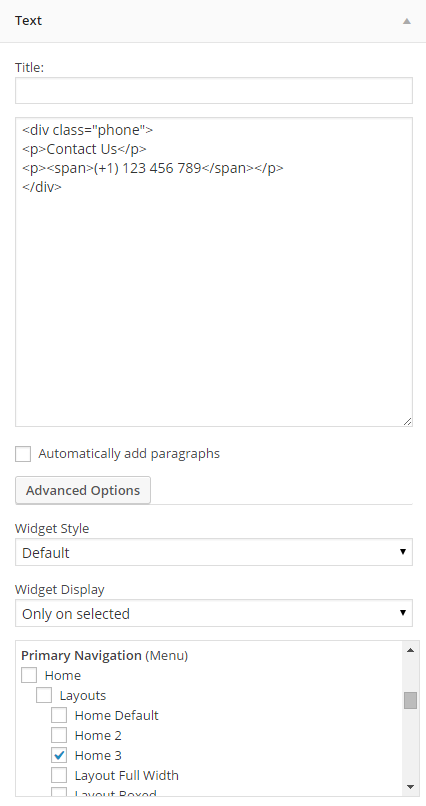426x806 pixels.
Task: Open the Widget Style dropdown
Action: pos(214,553)
